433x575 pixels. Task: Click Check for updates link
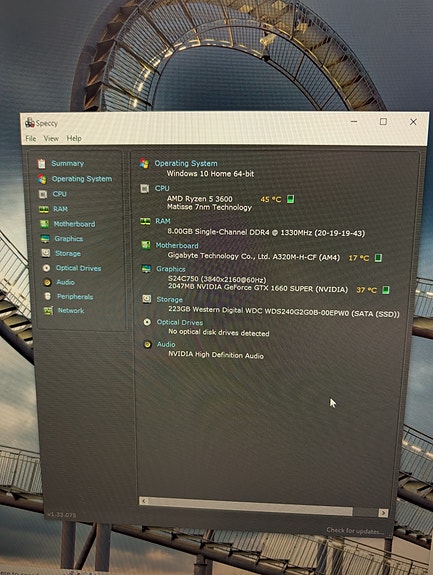[x=355, y=531]
